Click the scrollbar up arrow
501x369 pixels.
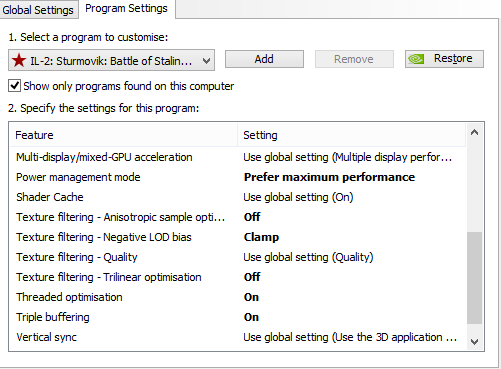(x=474, y=133)
